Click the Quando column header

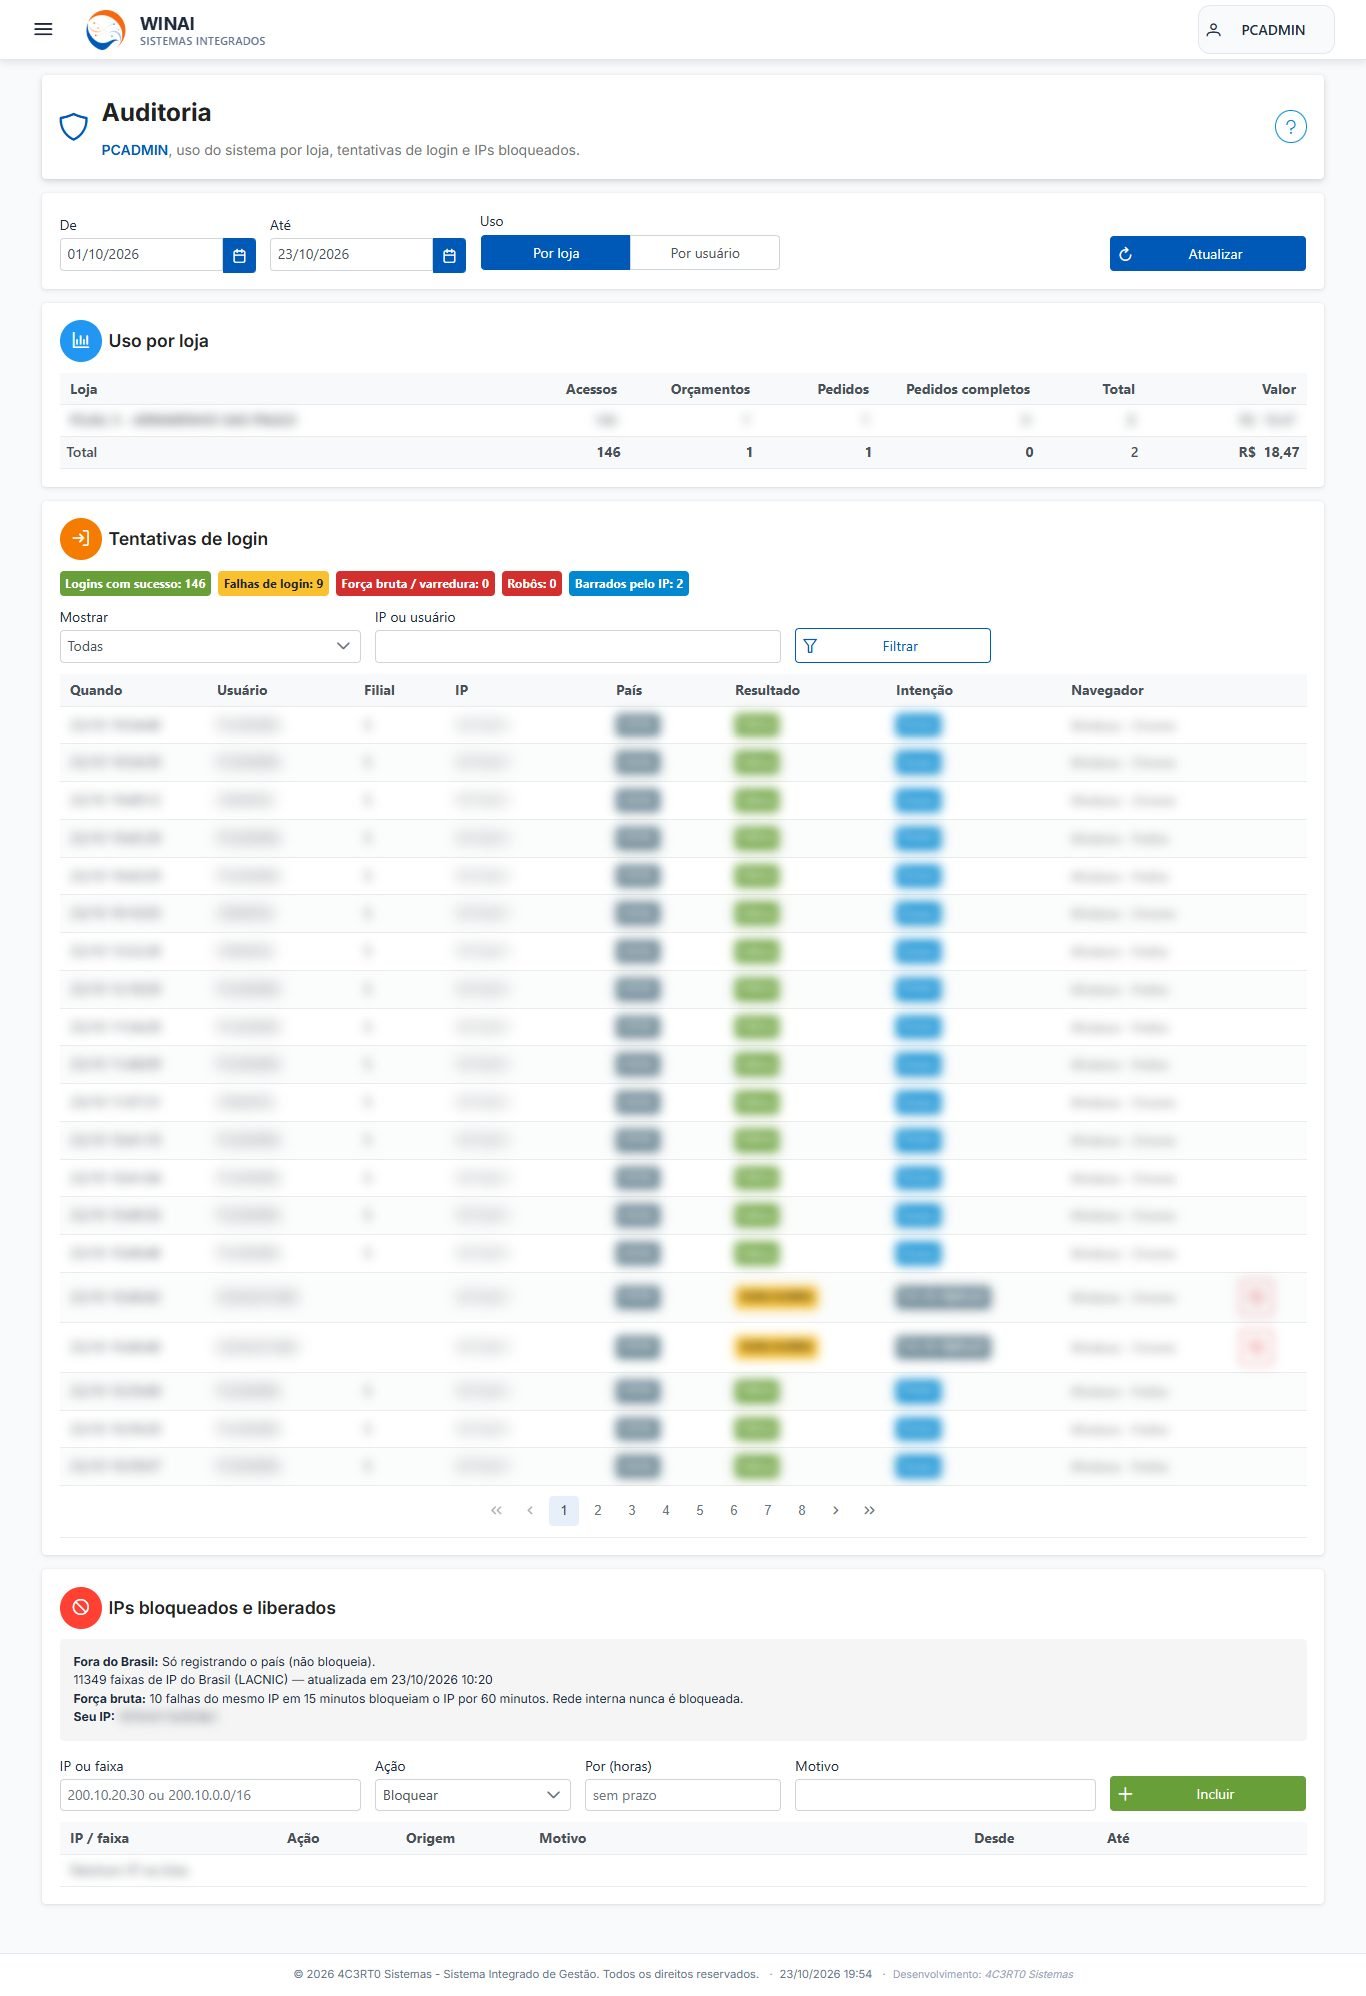point(96,690)
